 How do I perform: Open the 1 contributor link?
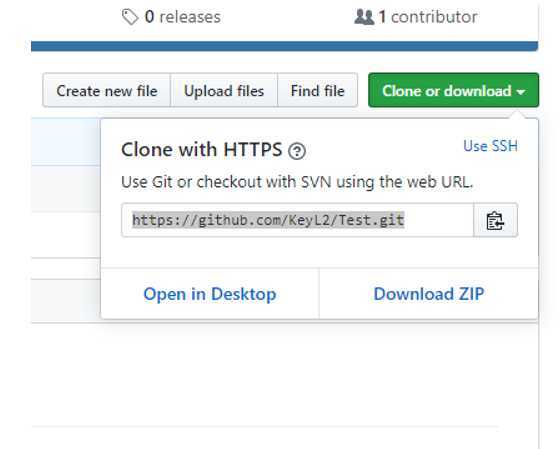[x=416, y=17]
